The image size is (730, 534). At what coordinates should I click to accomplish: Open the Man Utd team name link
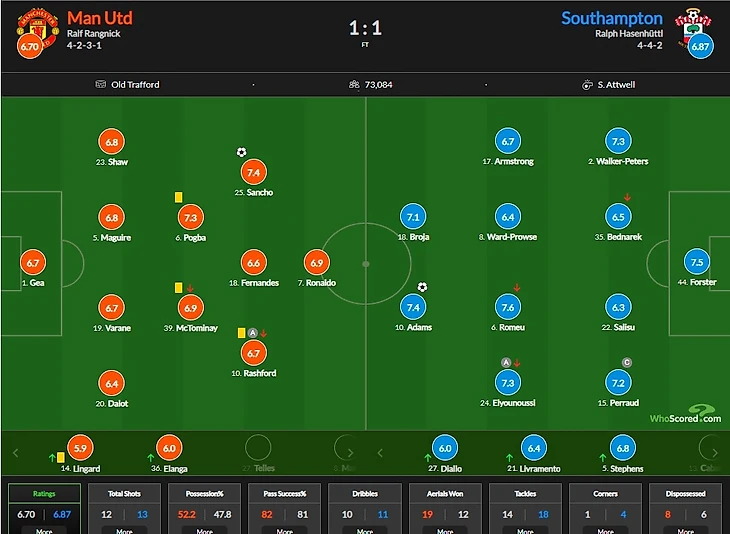pyautogui.click(x=99, y=18)
